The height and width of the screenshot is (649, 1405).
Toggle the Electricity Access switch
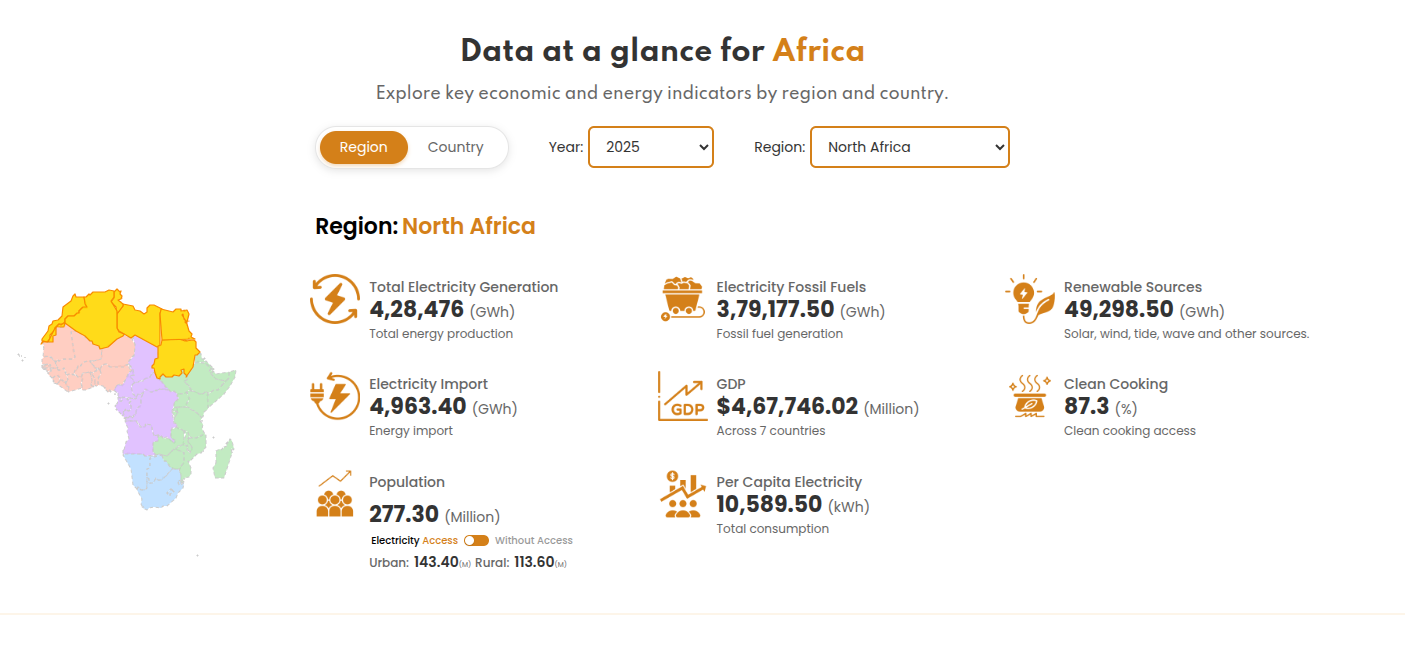[476, 540]
